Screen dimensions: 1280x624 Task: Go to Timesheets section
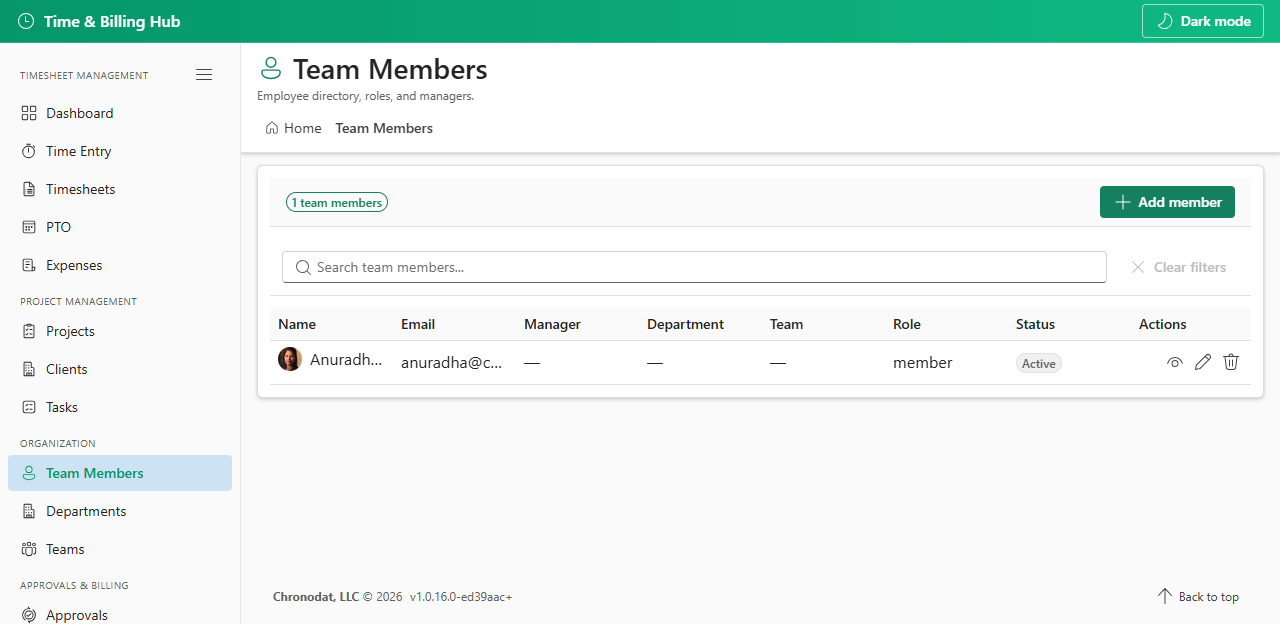pos(120,189)
